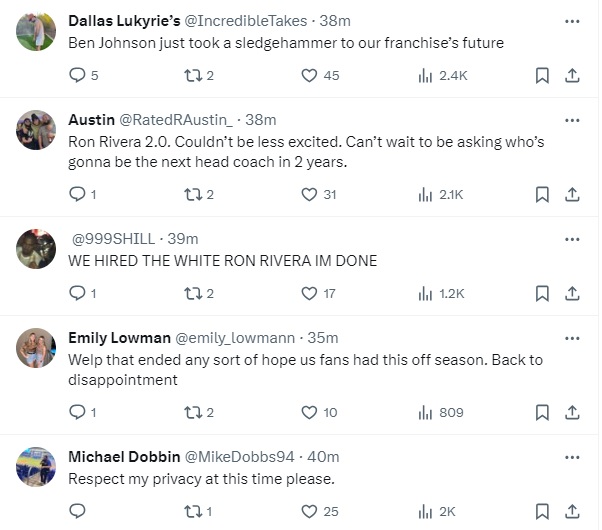The width and height of the screenshot is (602, 530).
Task: Open more options menu on @999SHILL tweet
Action: click(572, 239)
